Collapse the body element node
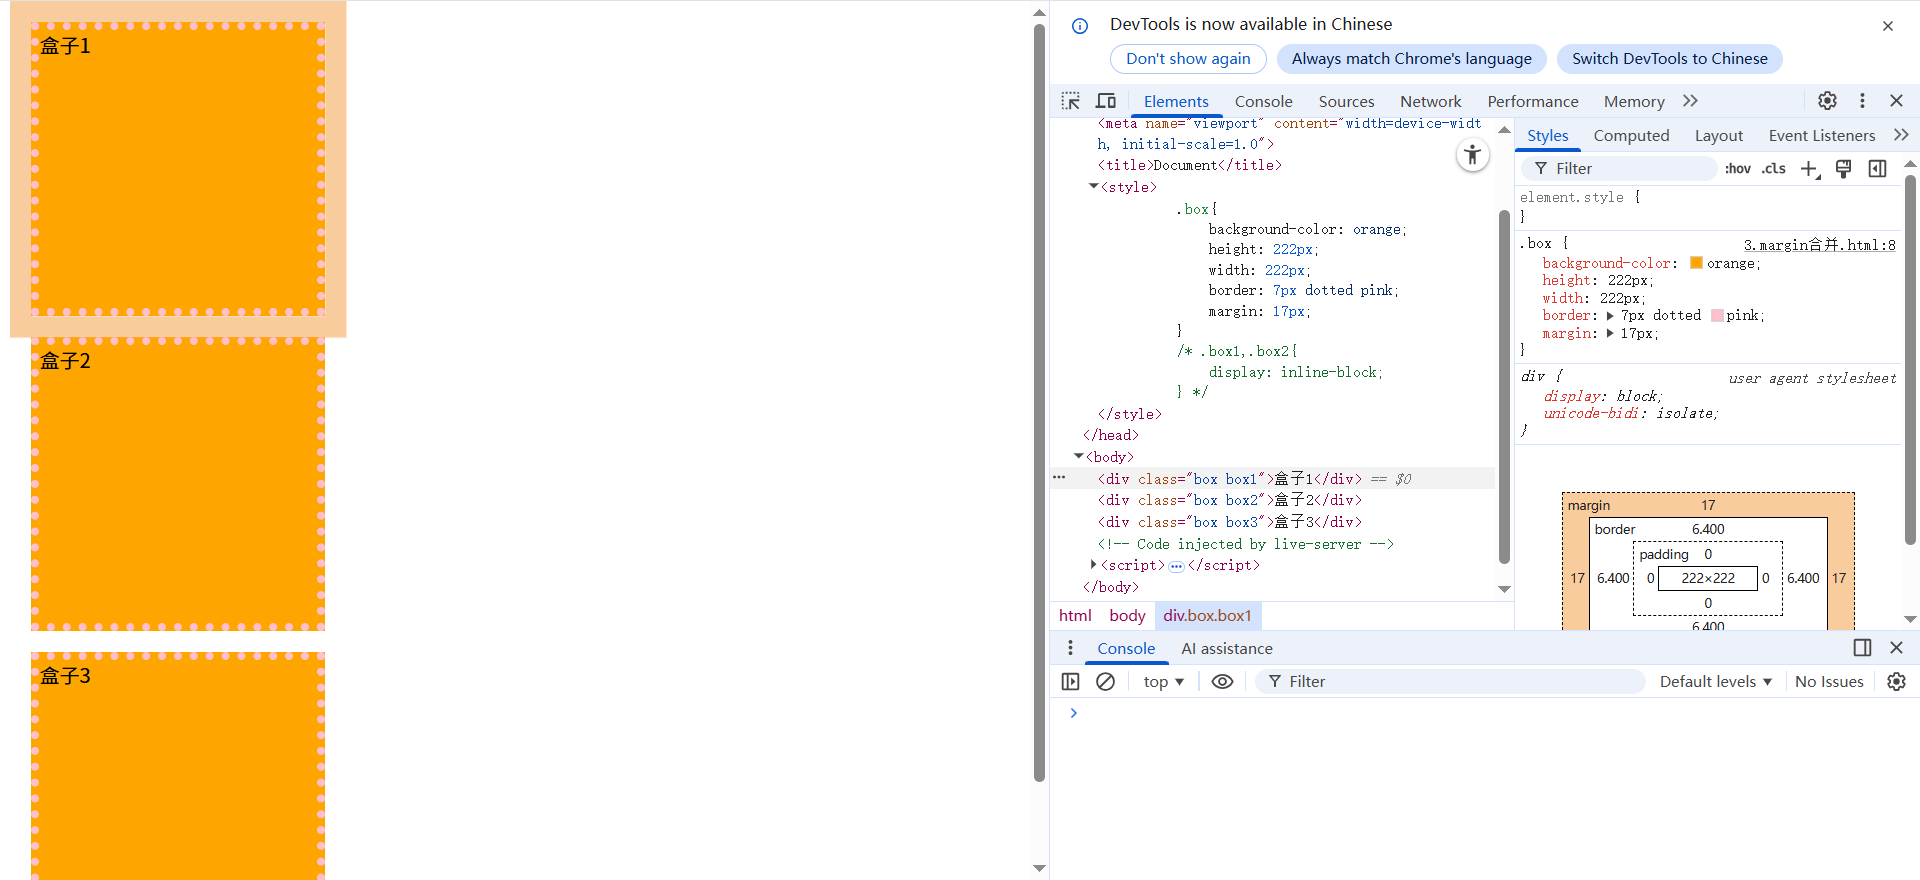The width and height of the screenshot is (1920, 880). point(1078,456)
